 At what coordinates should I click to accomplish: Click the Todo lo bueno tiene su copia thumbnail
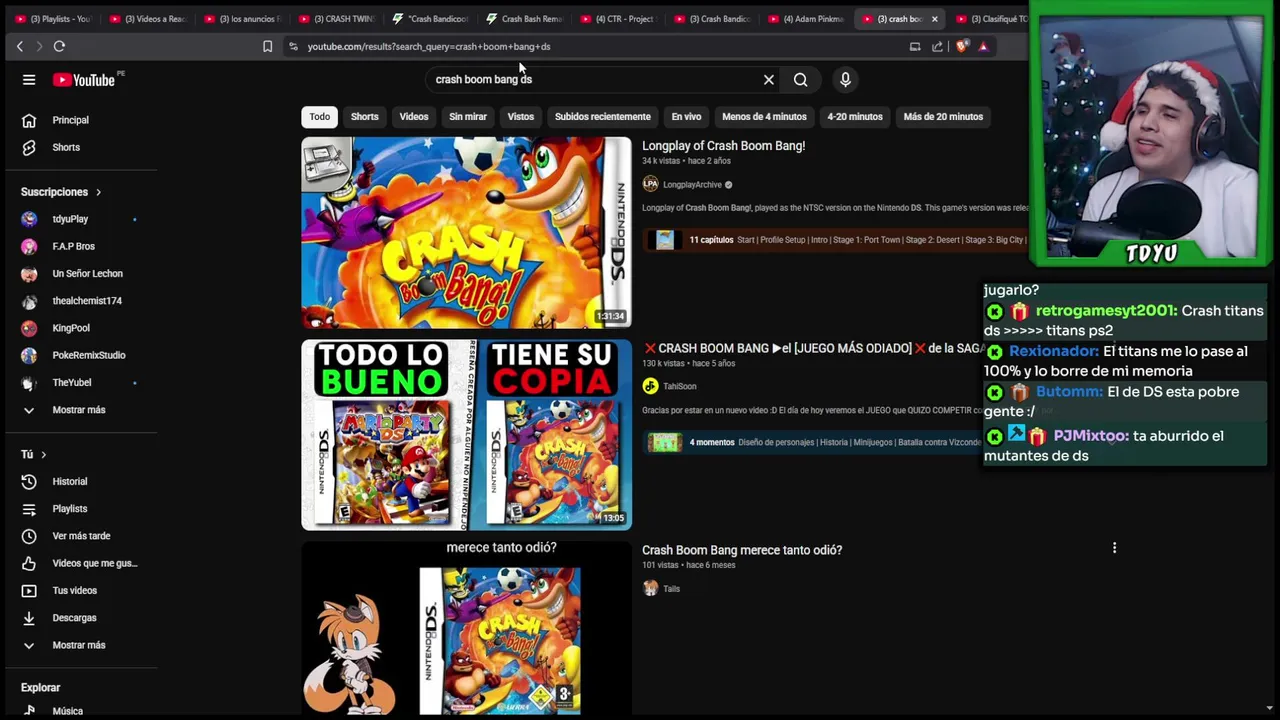click(x=467, y=435)
